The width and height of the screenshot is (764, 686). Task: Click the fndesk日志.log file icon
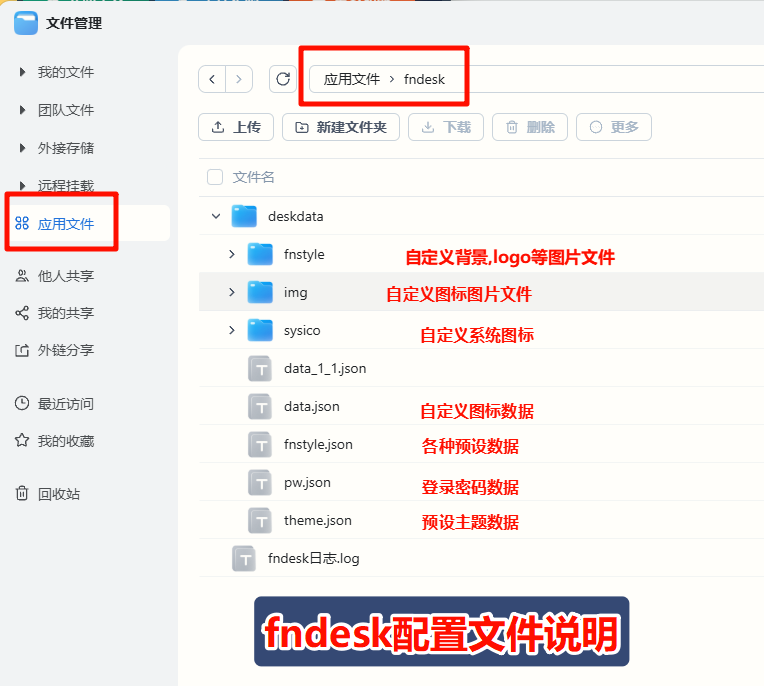pyautogui.click(x=244, y=558)
